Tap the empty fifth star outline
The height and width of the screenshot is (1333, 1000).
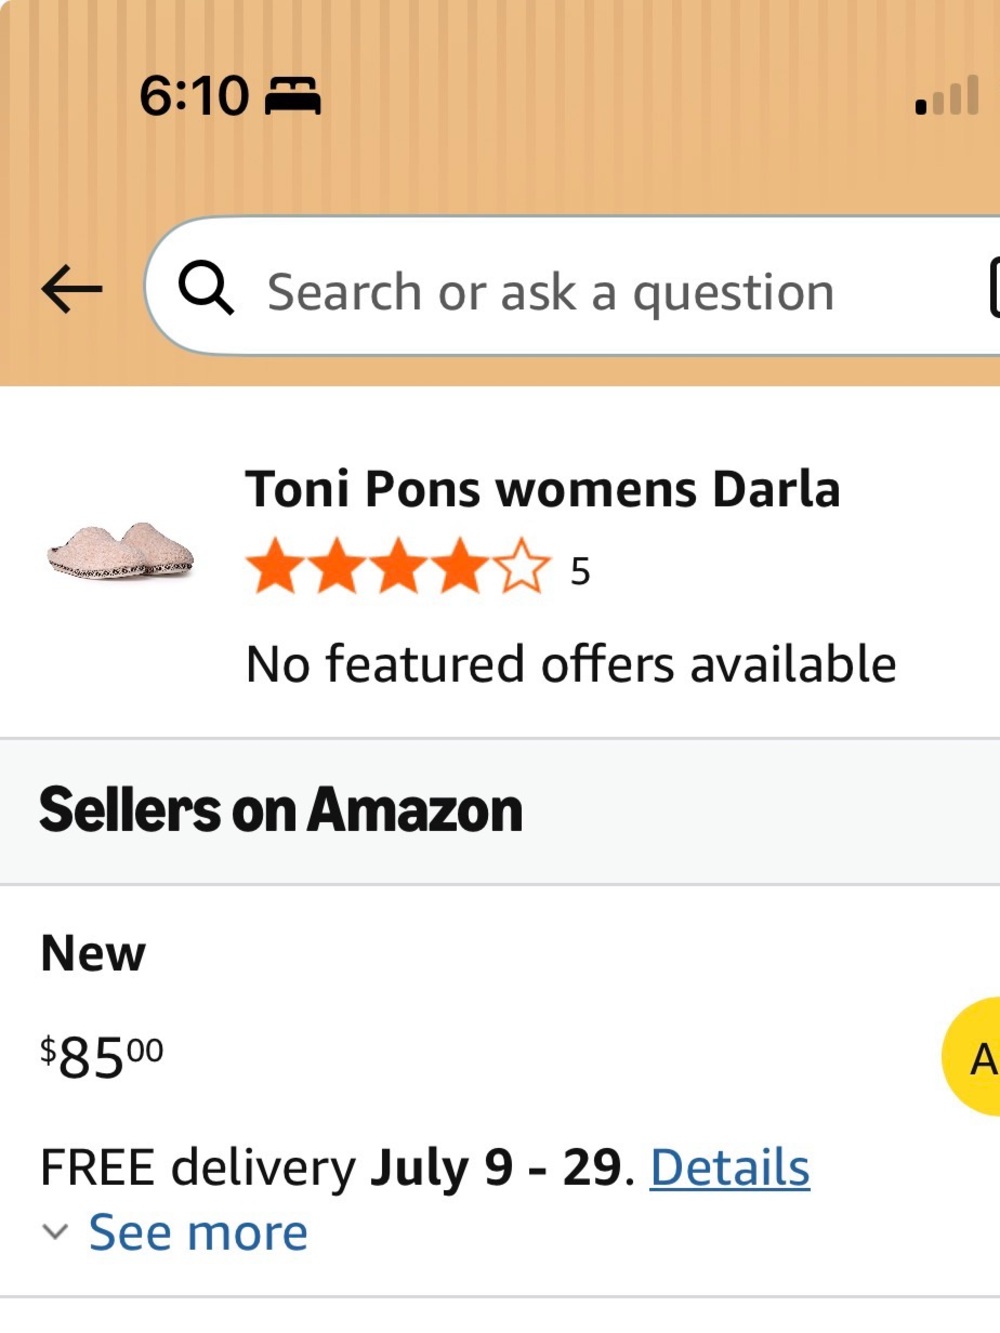(x=521, y=567)
